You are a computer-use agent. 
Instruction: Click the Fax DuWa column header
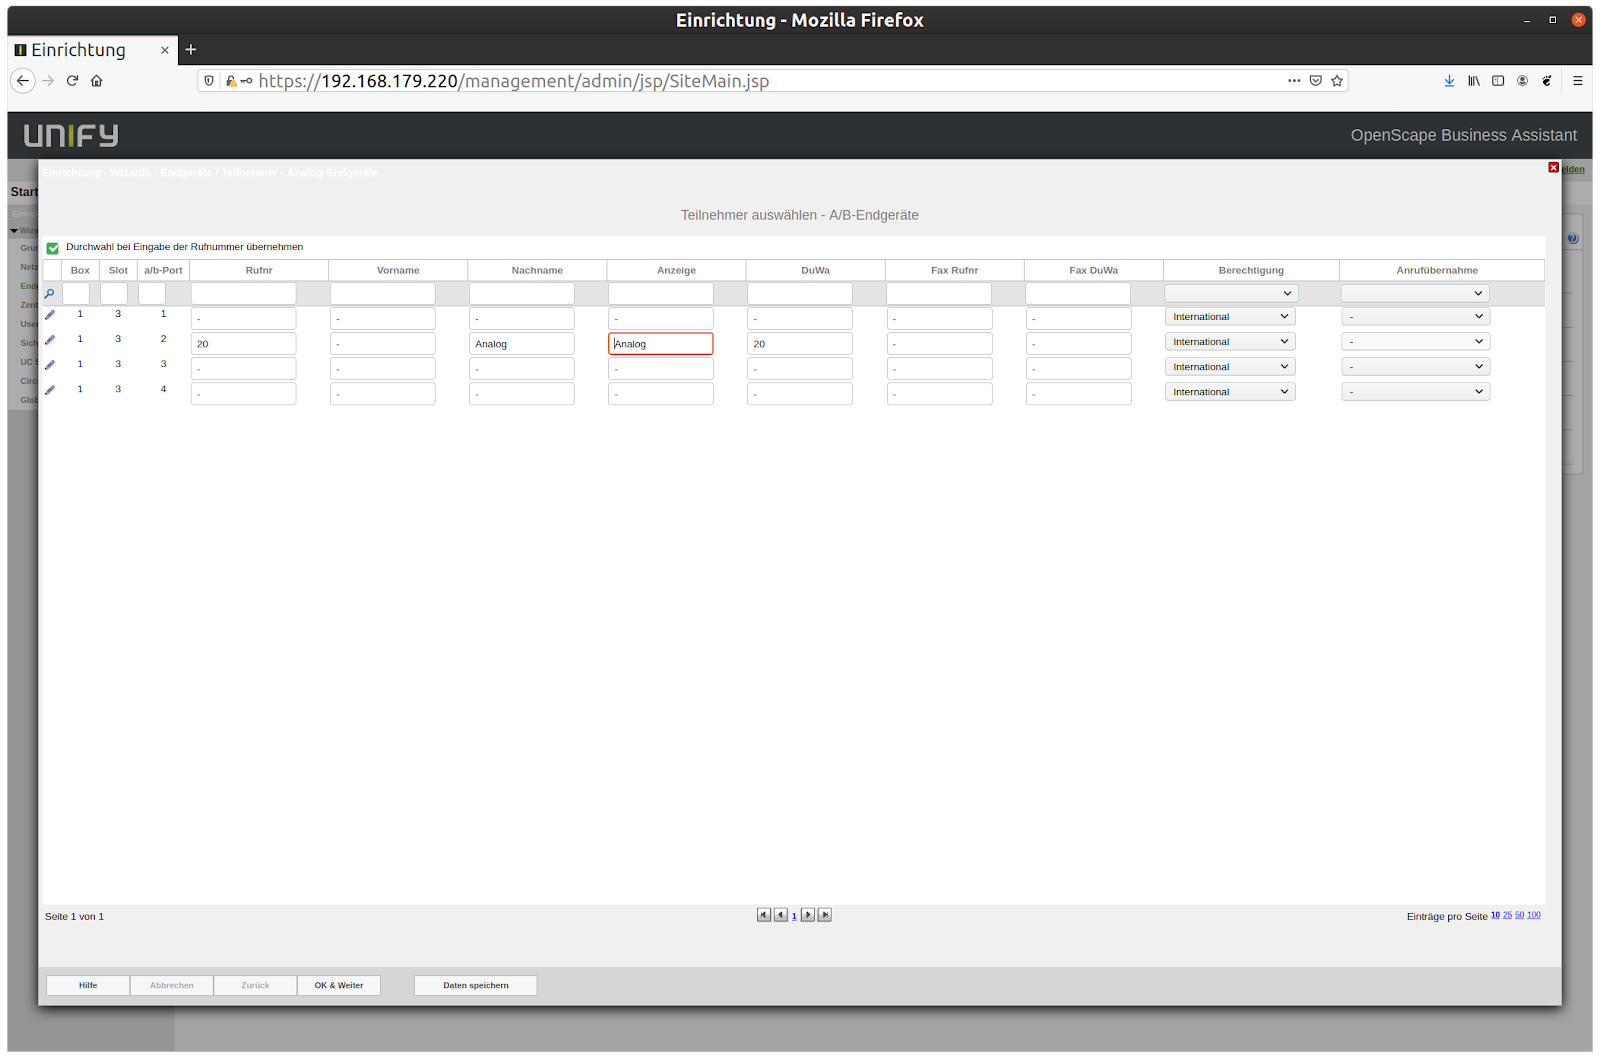[1094, 270]
